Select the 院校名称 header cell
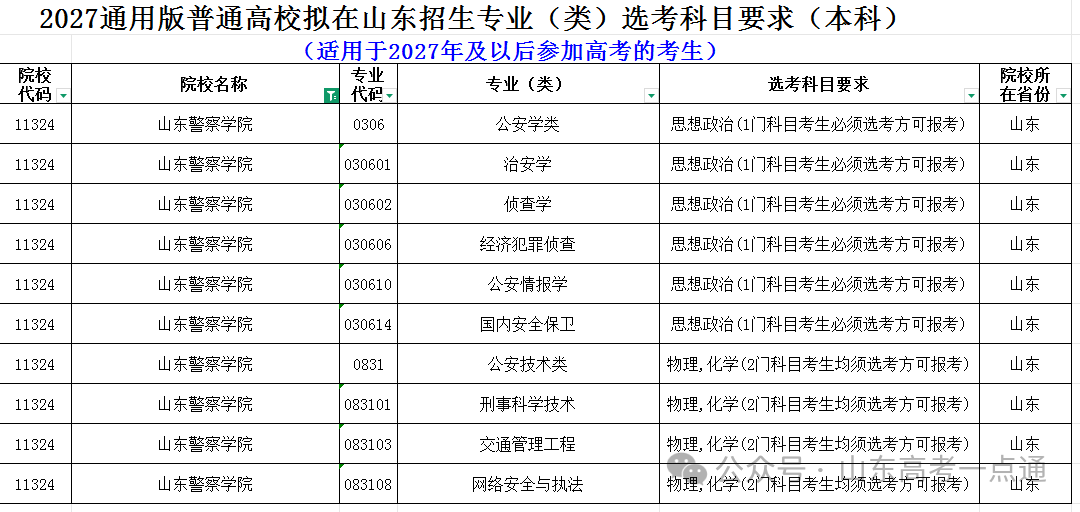This screenshot has width=1080, height=512. pyautogui.click(x=205, y=84)
